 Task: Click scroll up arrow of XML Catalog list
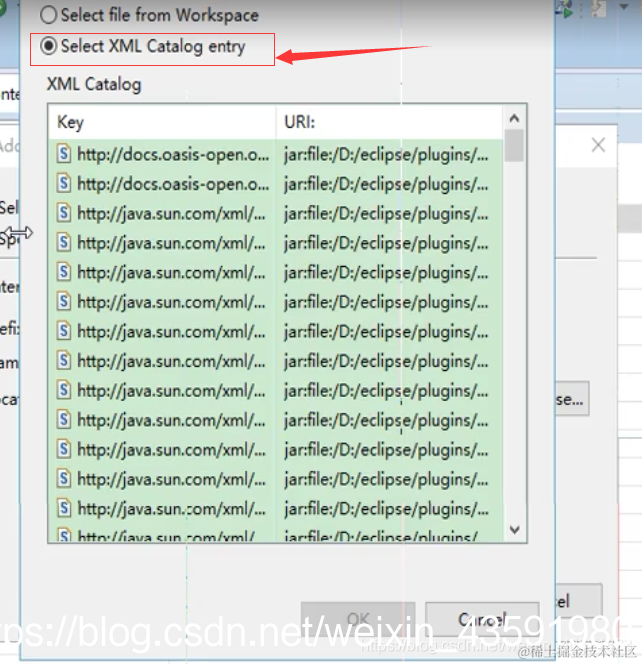coord(515,118)
